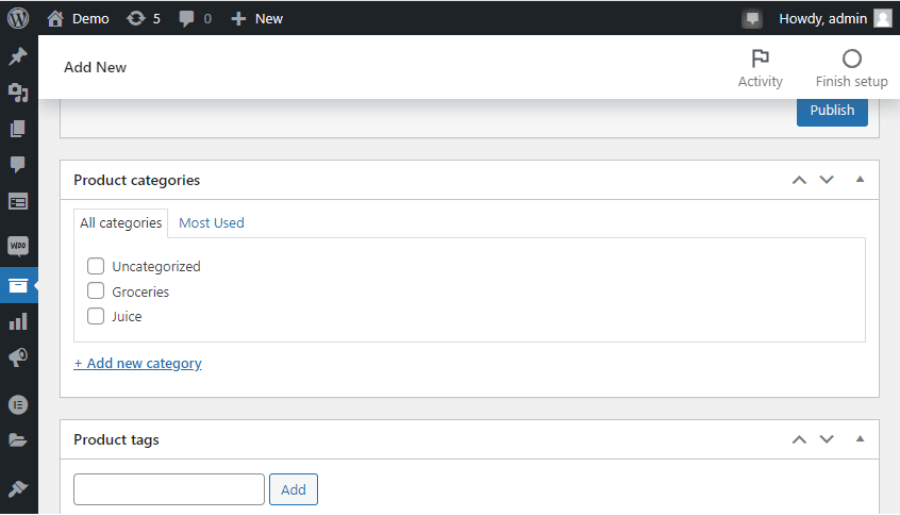Open the Media library sidebar icon
900x515 pixels.
coord(18,92)
